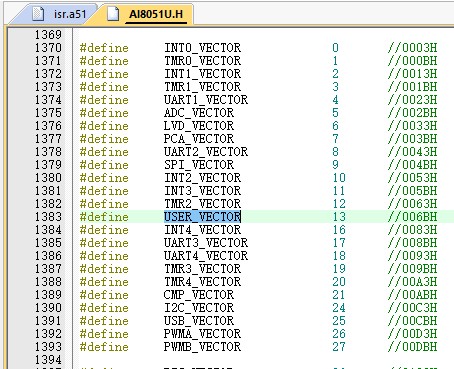454x369 pixels.
Task: Click the //00C3H comment
Action: click(412, 308)
